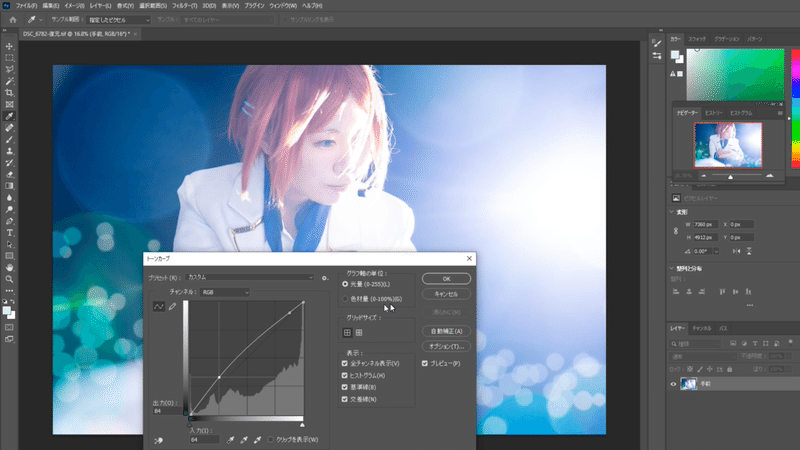Click the white input slider triangle under curve
The image size is (800, 450).
pyautogui.click(x=302, y=424)
